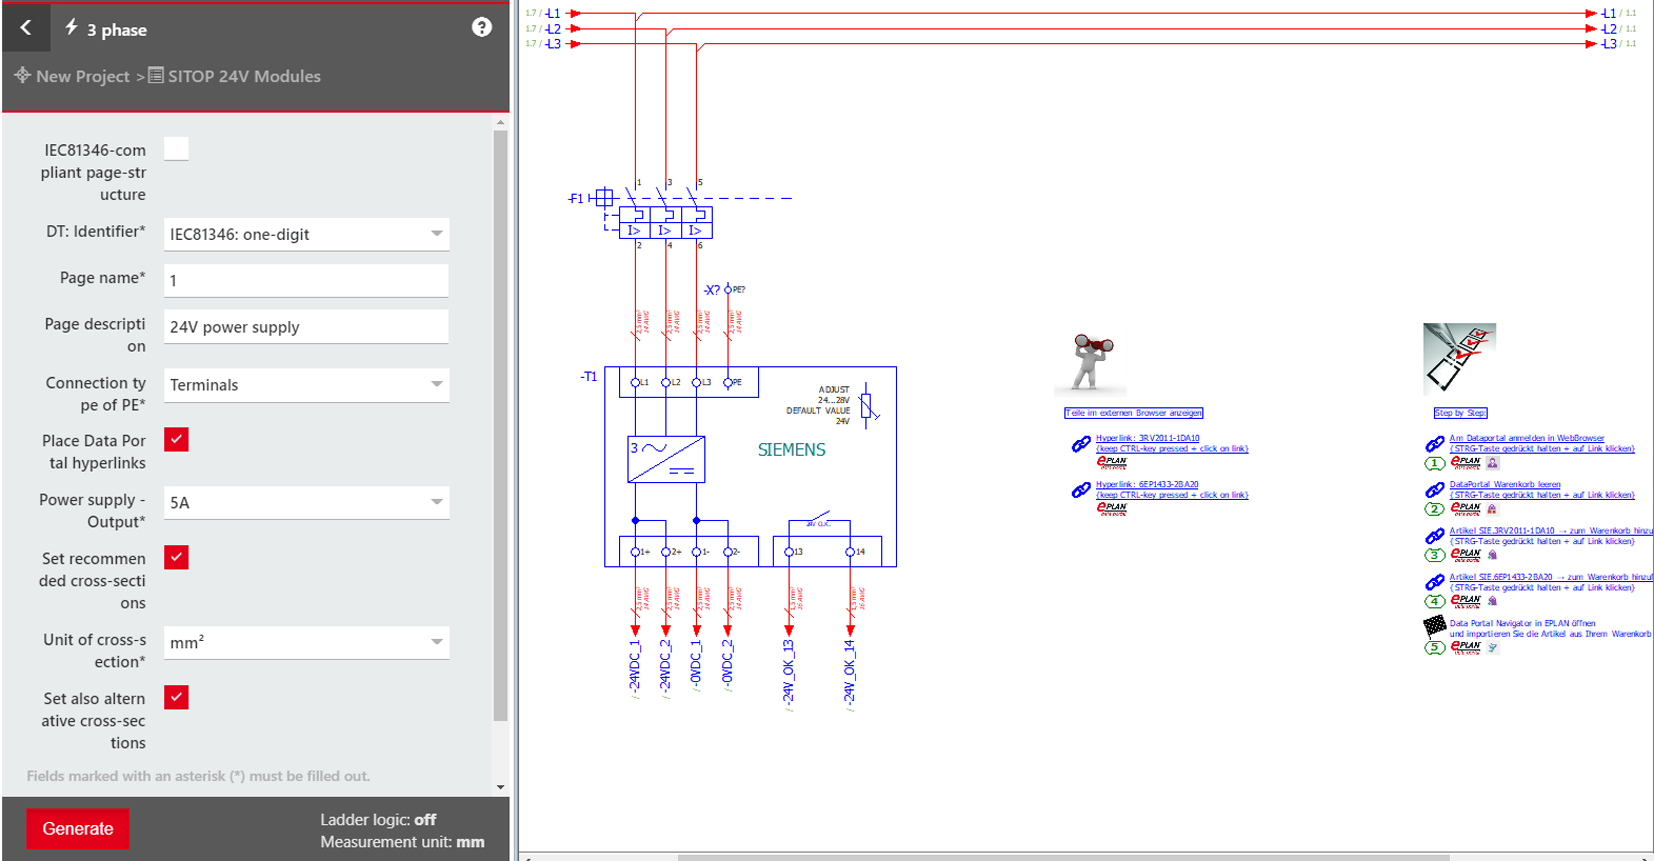Open help via the question mark icon
1654x861 pixels.
[x=482, y=27]
